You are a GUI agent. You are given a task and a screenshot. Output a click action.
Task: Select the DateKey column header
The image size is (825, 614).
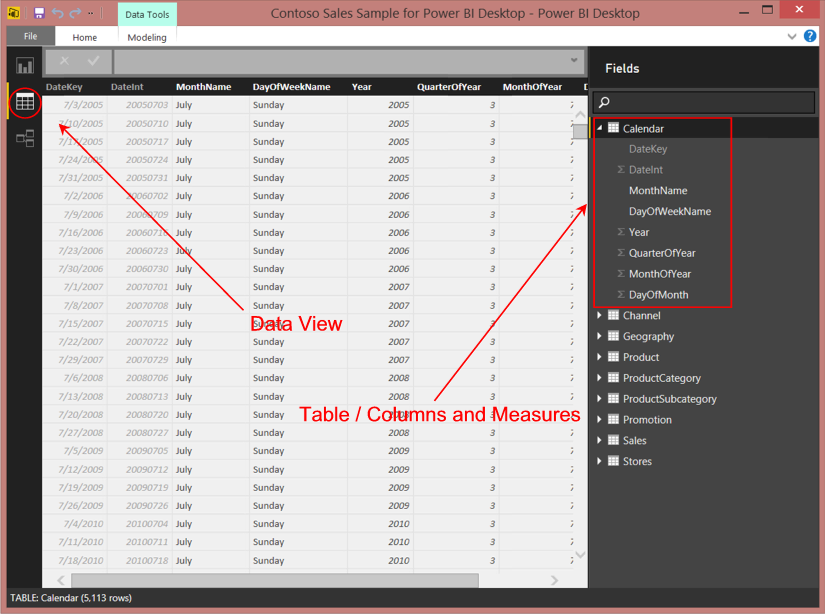(x=64, y=87)
